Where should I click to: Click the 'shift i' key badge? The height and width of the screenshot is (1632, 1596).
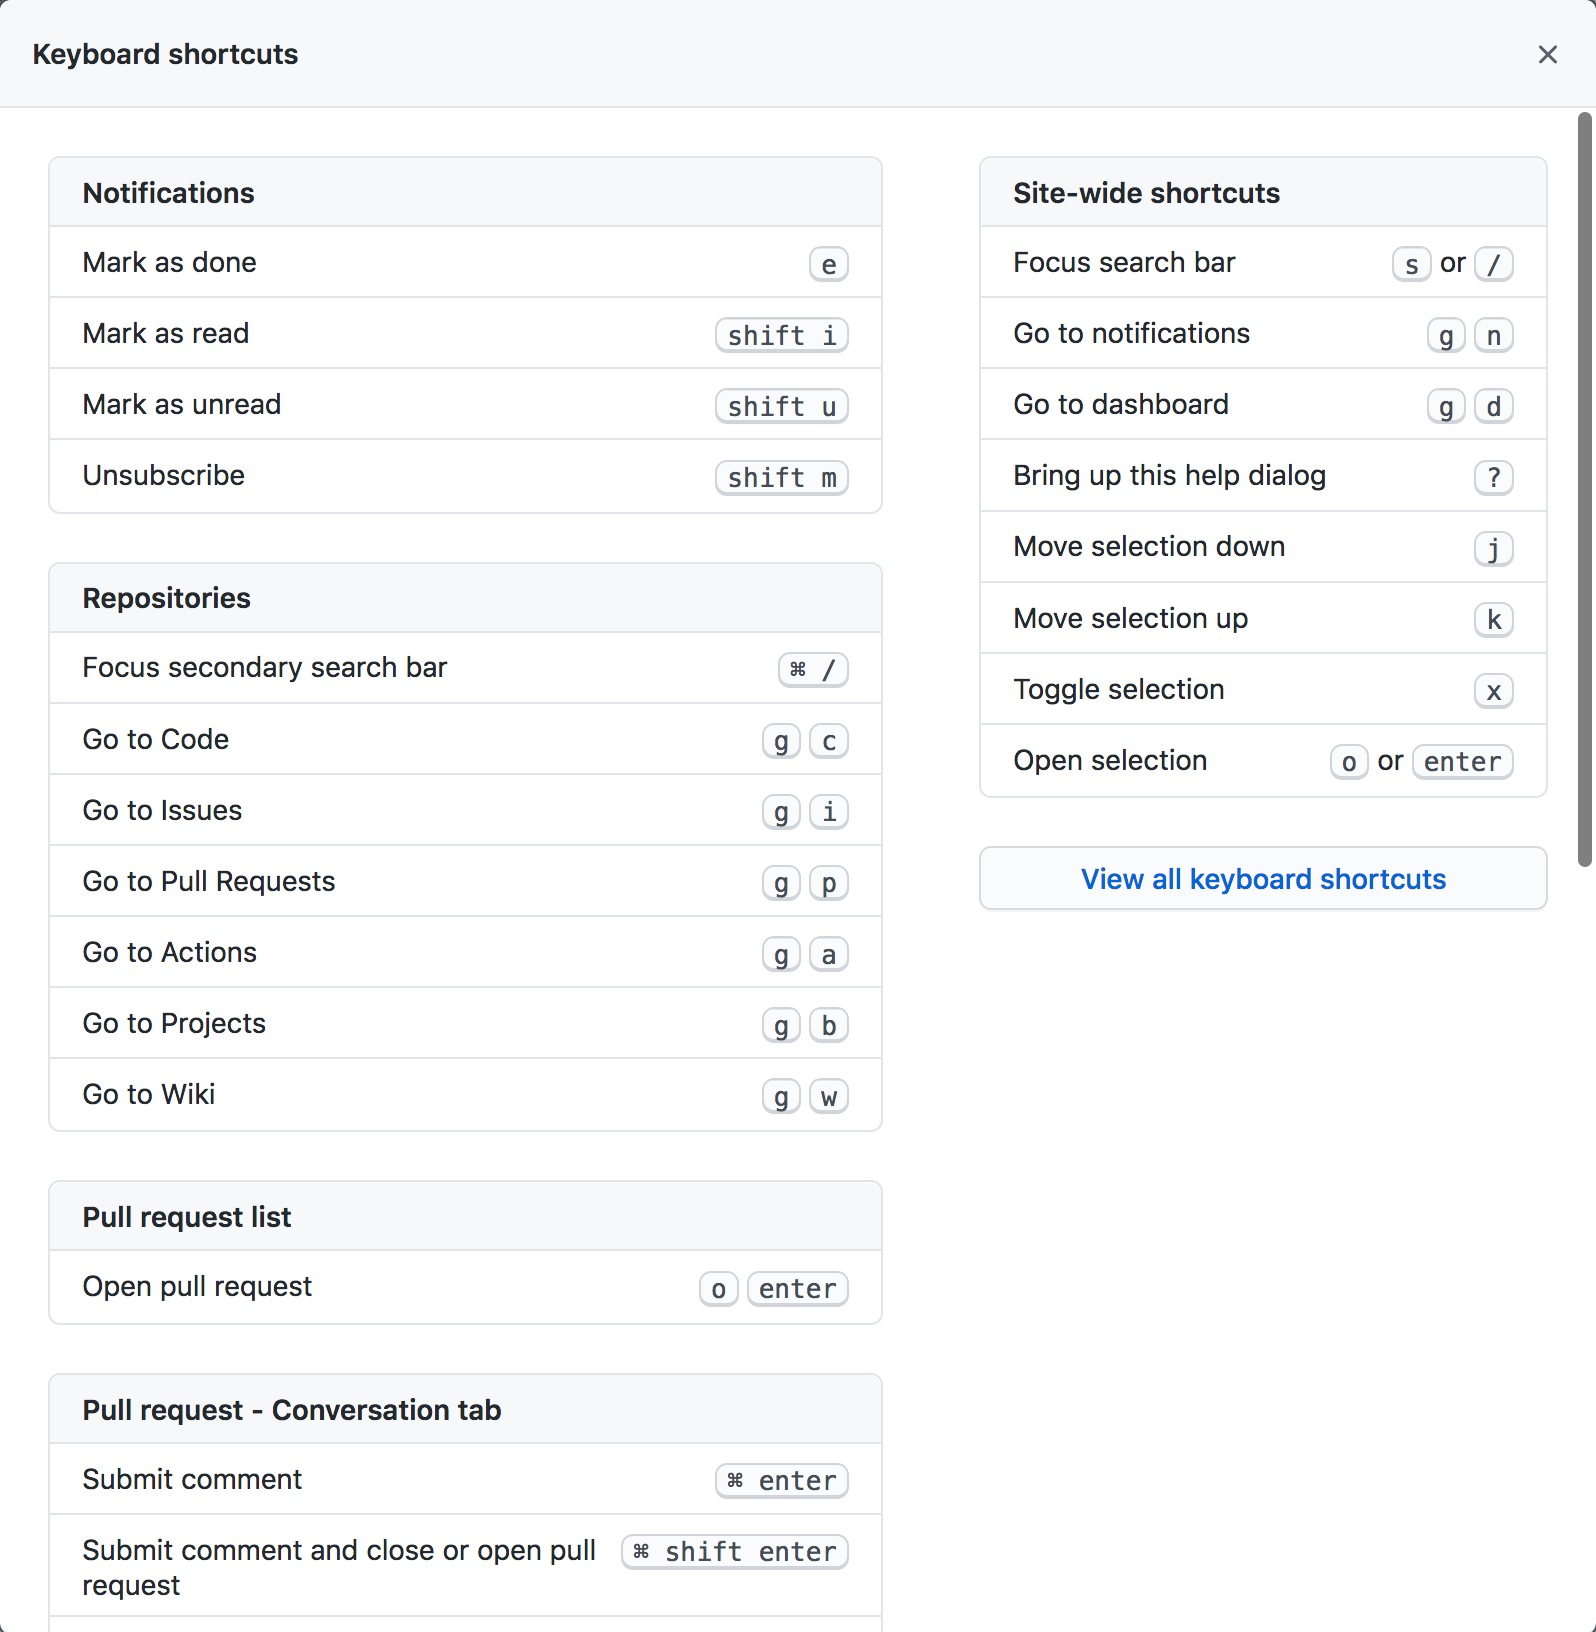pyautogui.click(x=781, y=336)
